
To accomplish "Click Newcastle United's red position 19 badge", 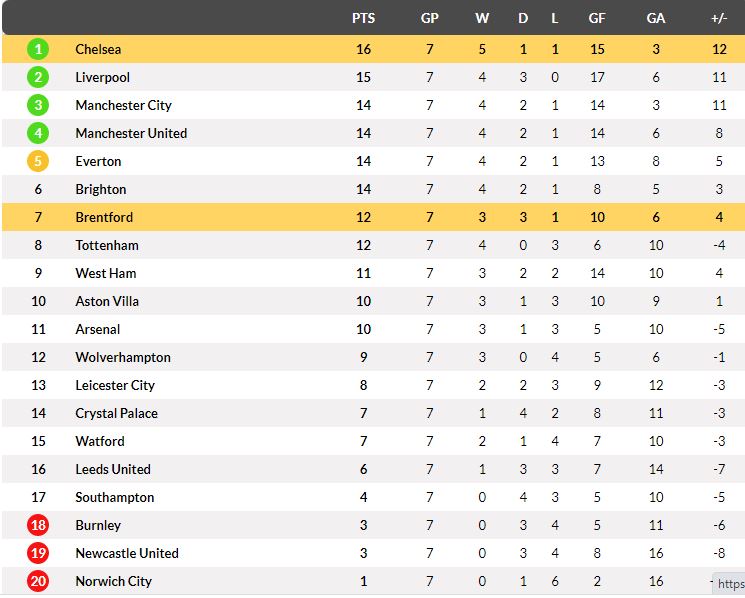I will pyautogui.click(x=38, y=553).
